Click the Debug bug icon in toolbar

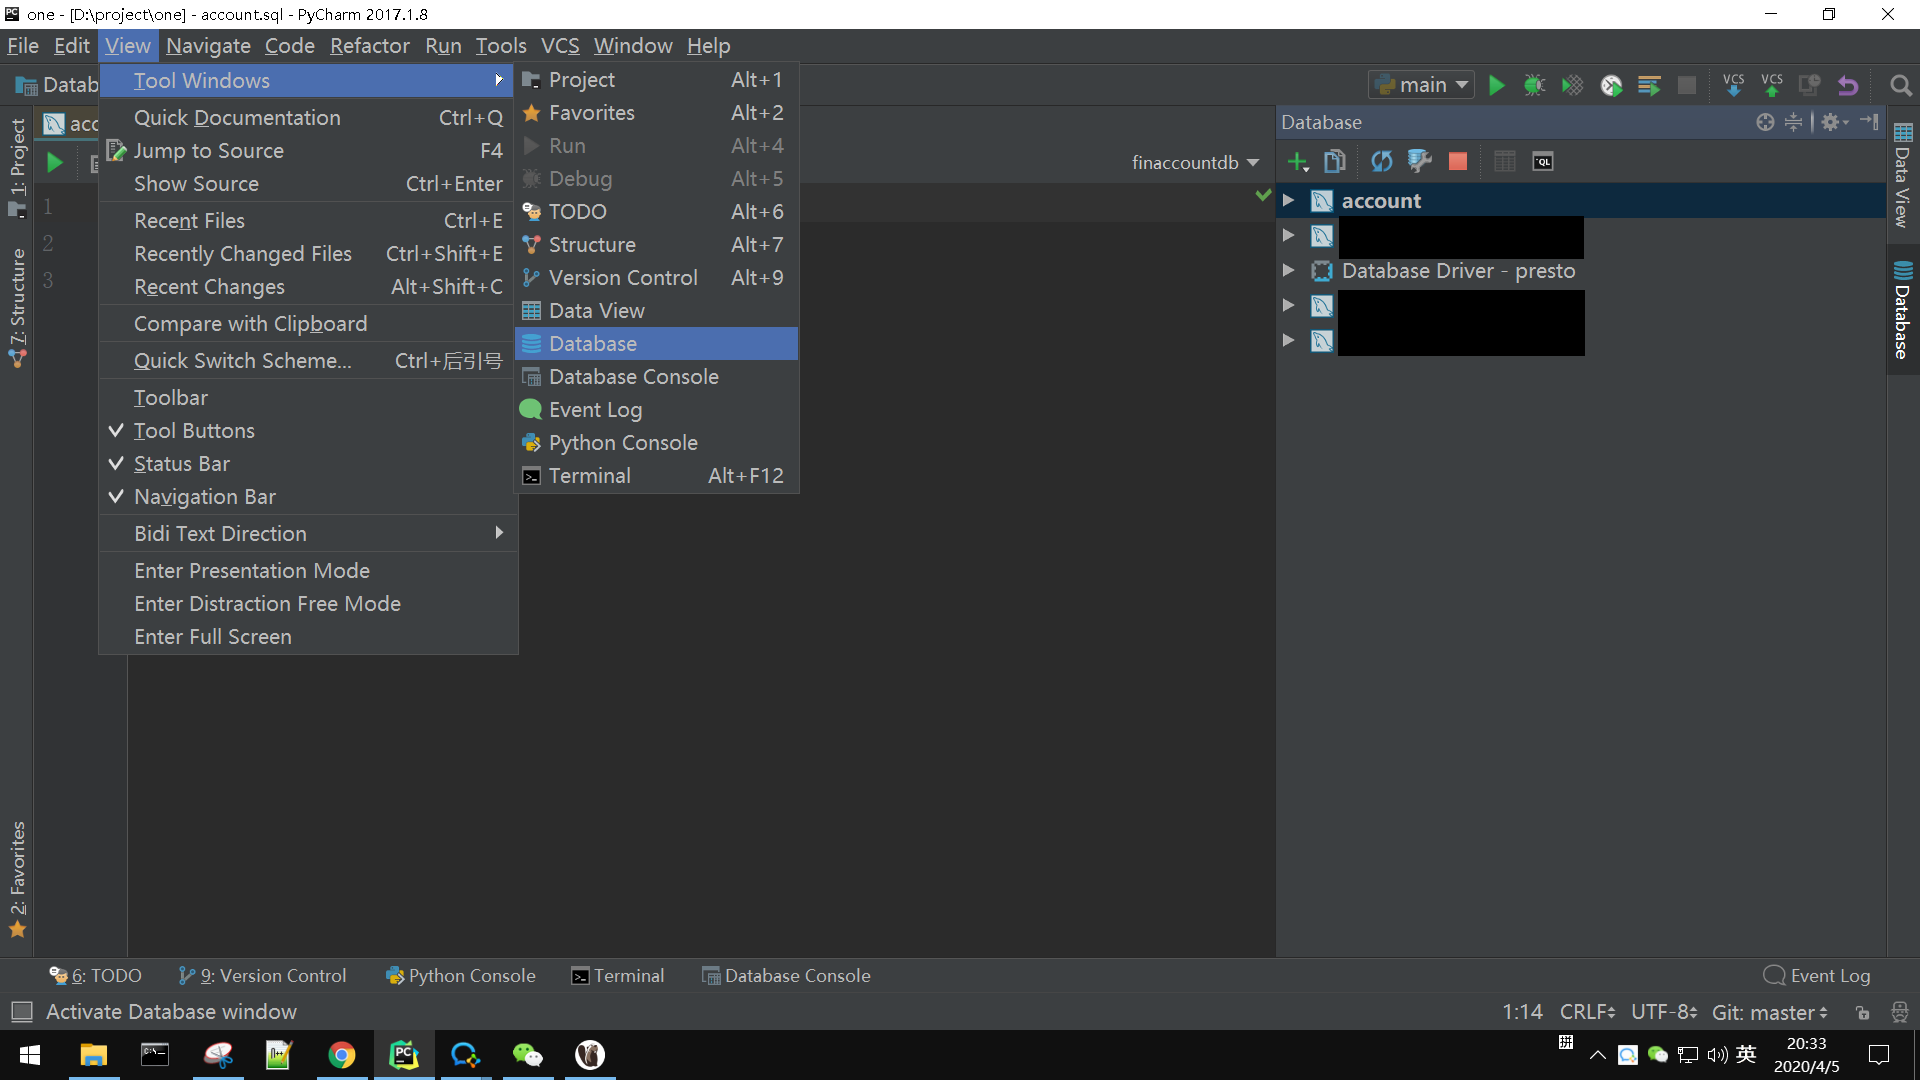[1534, 85]
